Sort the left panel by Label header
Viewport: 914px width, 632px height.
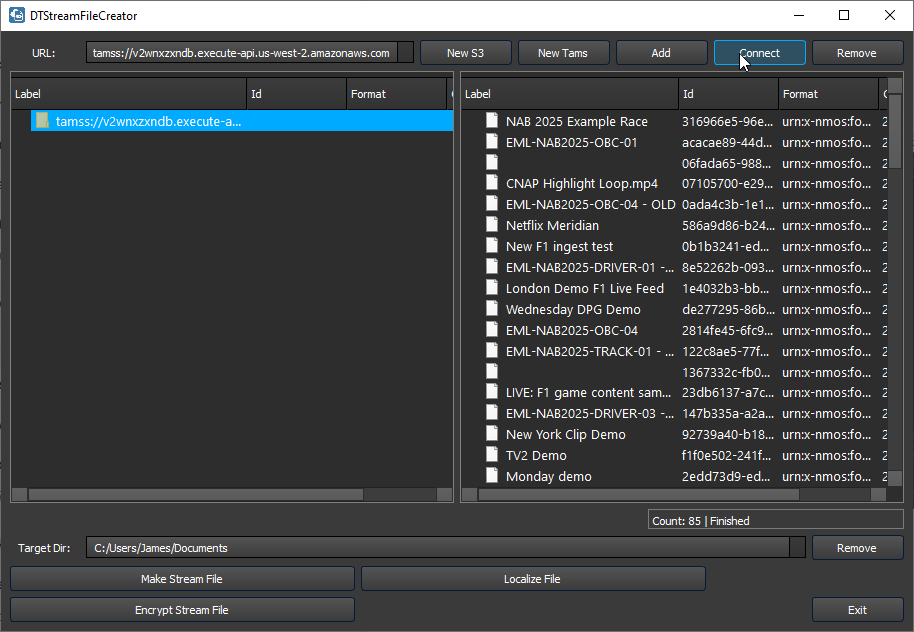pyautogui.click(x=128, y=94)
